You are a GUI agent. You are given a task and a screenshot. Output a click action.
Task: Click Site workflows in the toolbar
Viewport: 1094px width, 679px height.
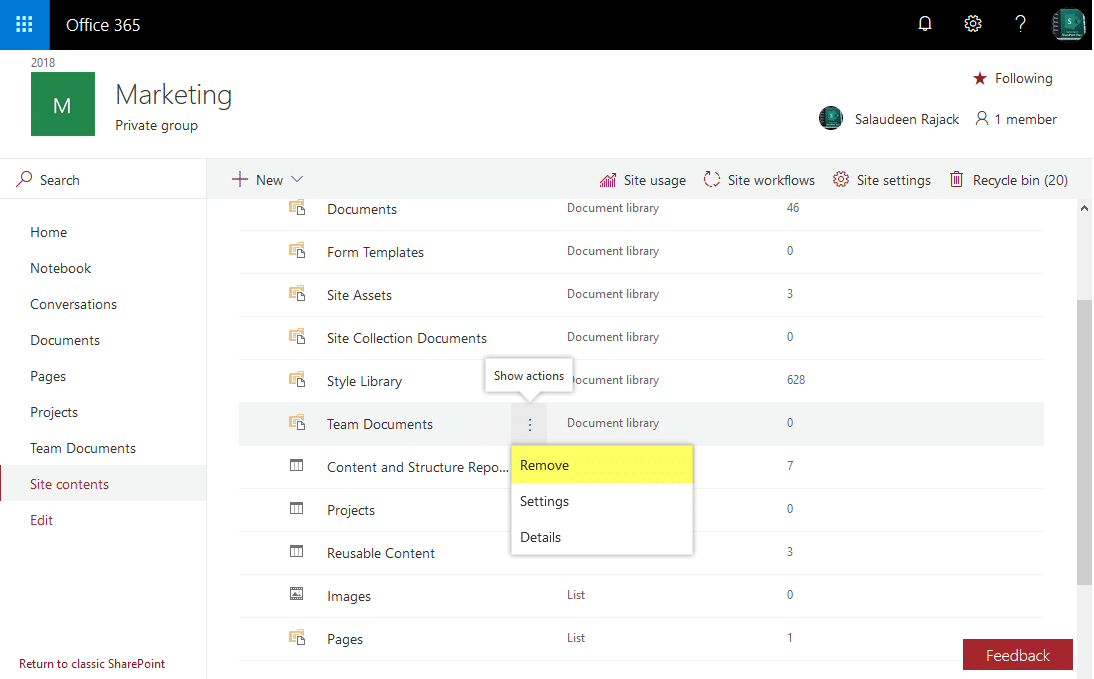(759, 180)
